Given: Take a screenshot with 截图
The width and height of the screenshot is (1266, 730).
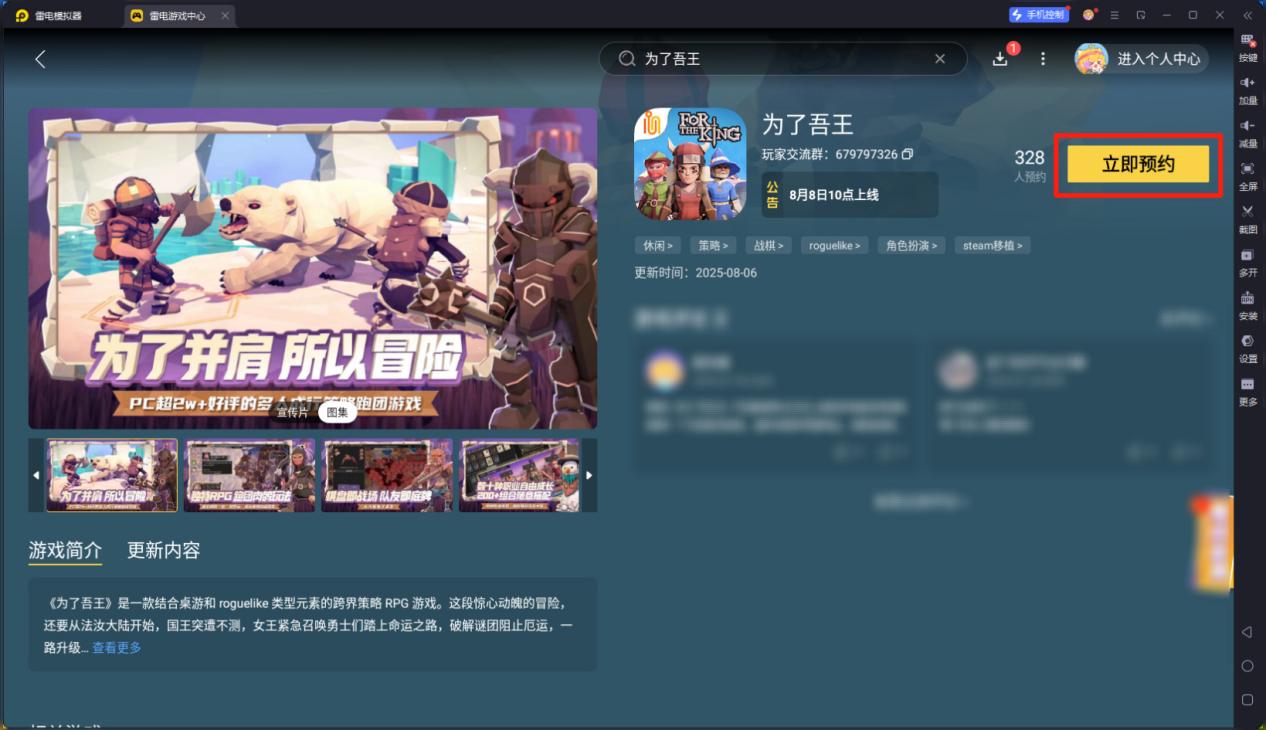Looking at the screenshot, I should 1247,219.
